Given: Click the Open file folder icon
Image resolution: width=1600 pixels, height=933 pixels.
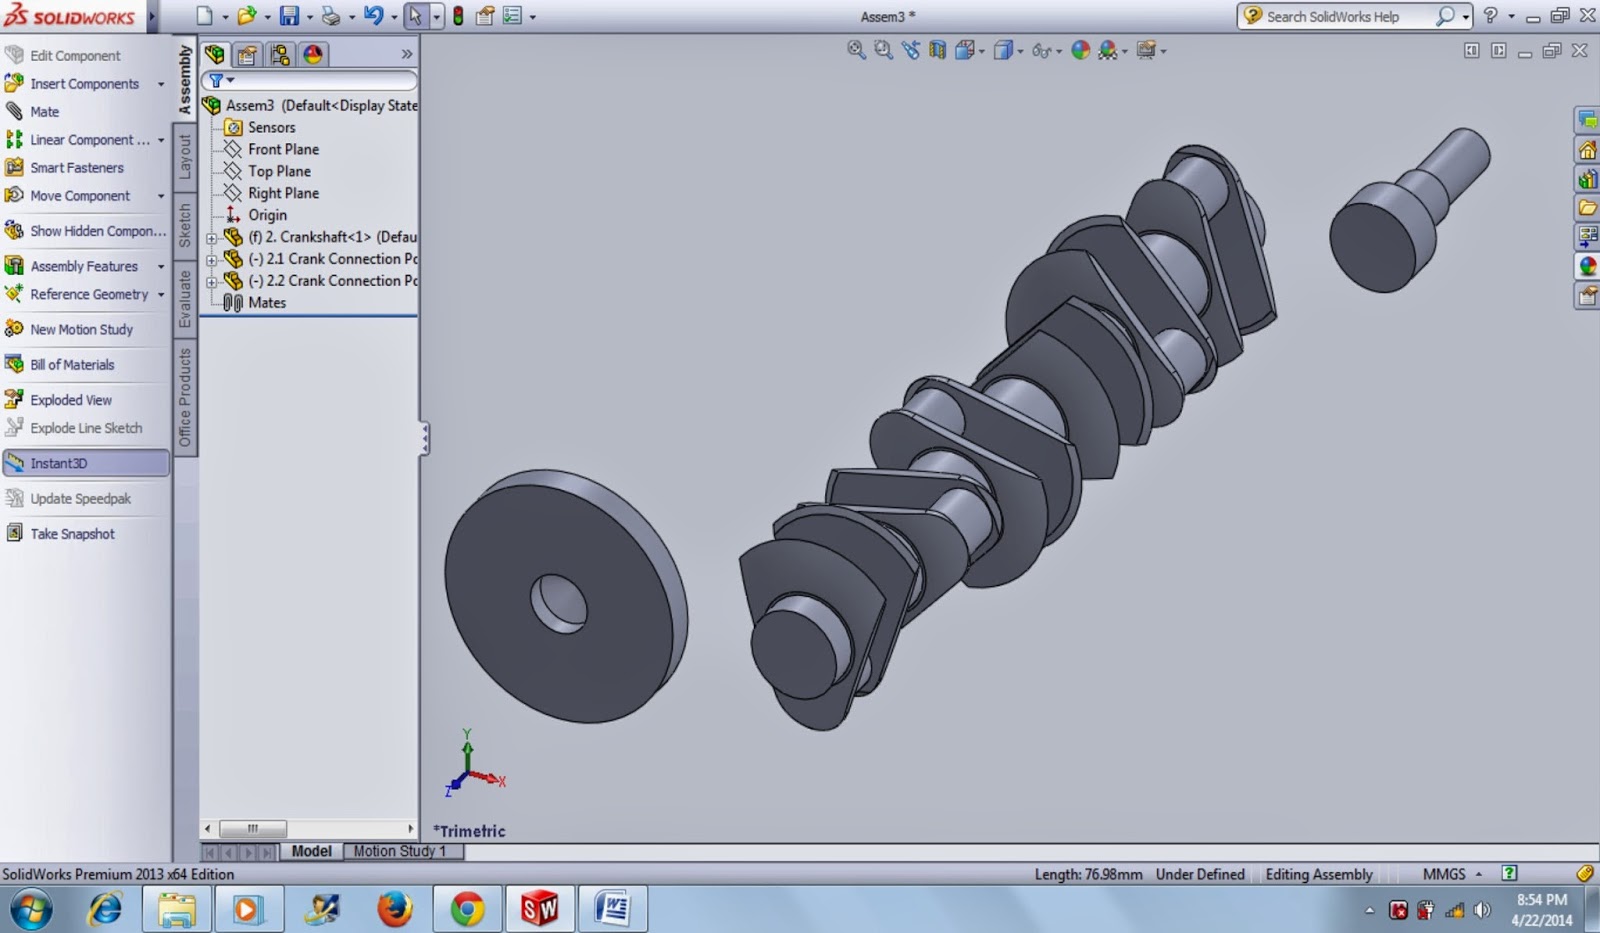Looking at the screenshot, I should point(245,16).
